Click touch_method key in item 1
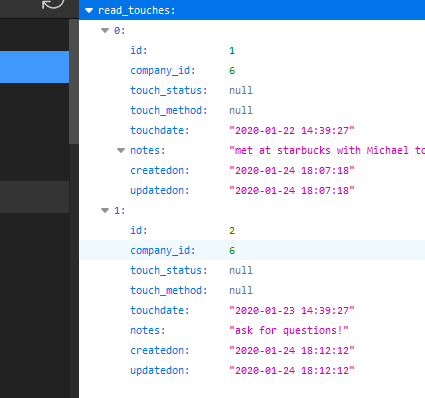 [x=169, y=290]
